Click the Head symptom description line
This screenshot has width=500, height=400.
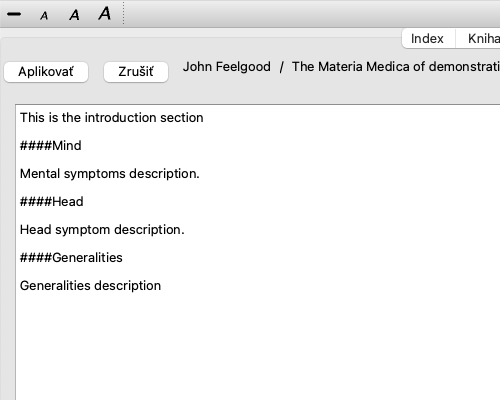pyautogui.click(x=102, y=230)
